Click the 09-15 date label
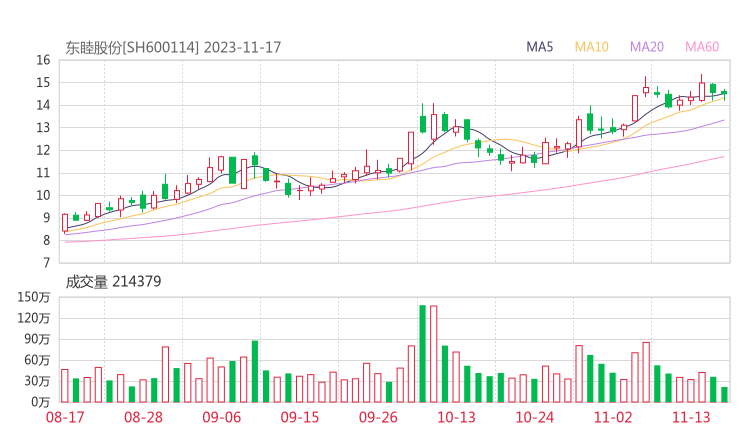740x440 pixels. (x=300, y=417)
